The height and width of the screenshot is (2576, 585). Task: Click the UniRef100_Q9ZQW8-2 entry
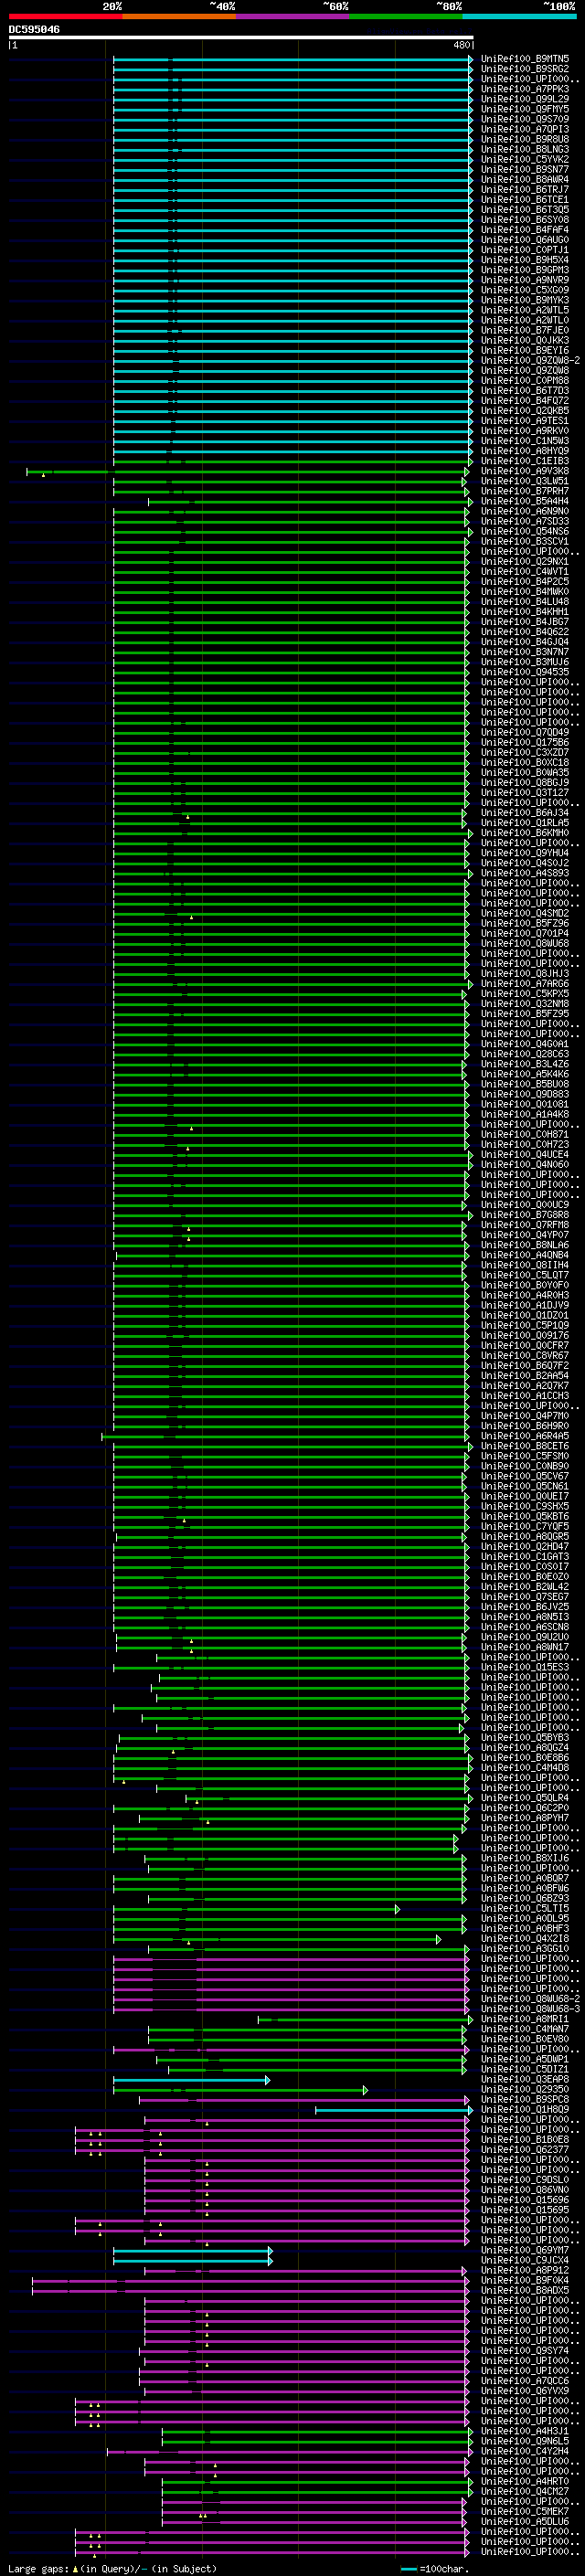click(x=531, y=361)
